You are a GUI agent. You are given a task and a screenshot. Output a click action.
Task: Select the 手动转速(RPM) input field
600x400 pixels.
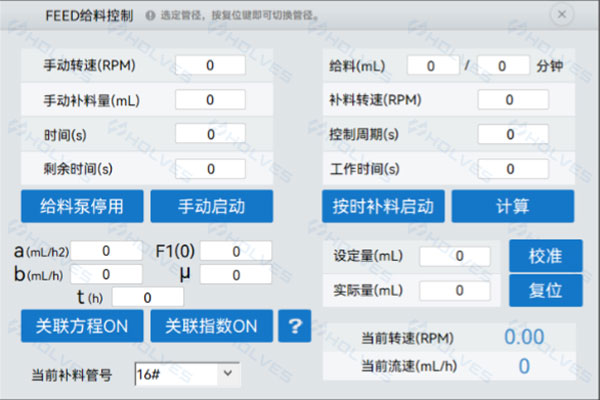click(x=210, y=65)
